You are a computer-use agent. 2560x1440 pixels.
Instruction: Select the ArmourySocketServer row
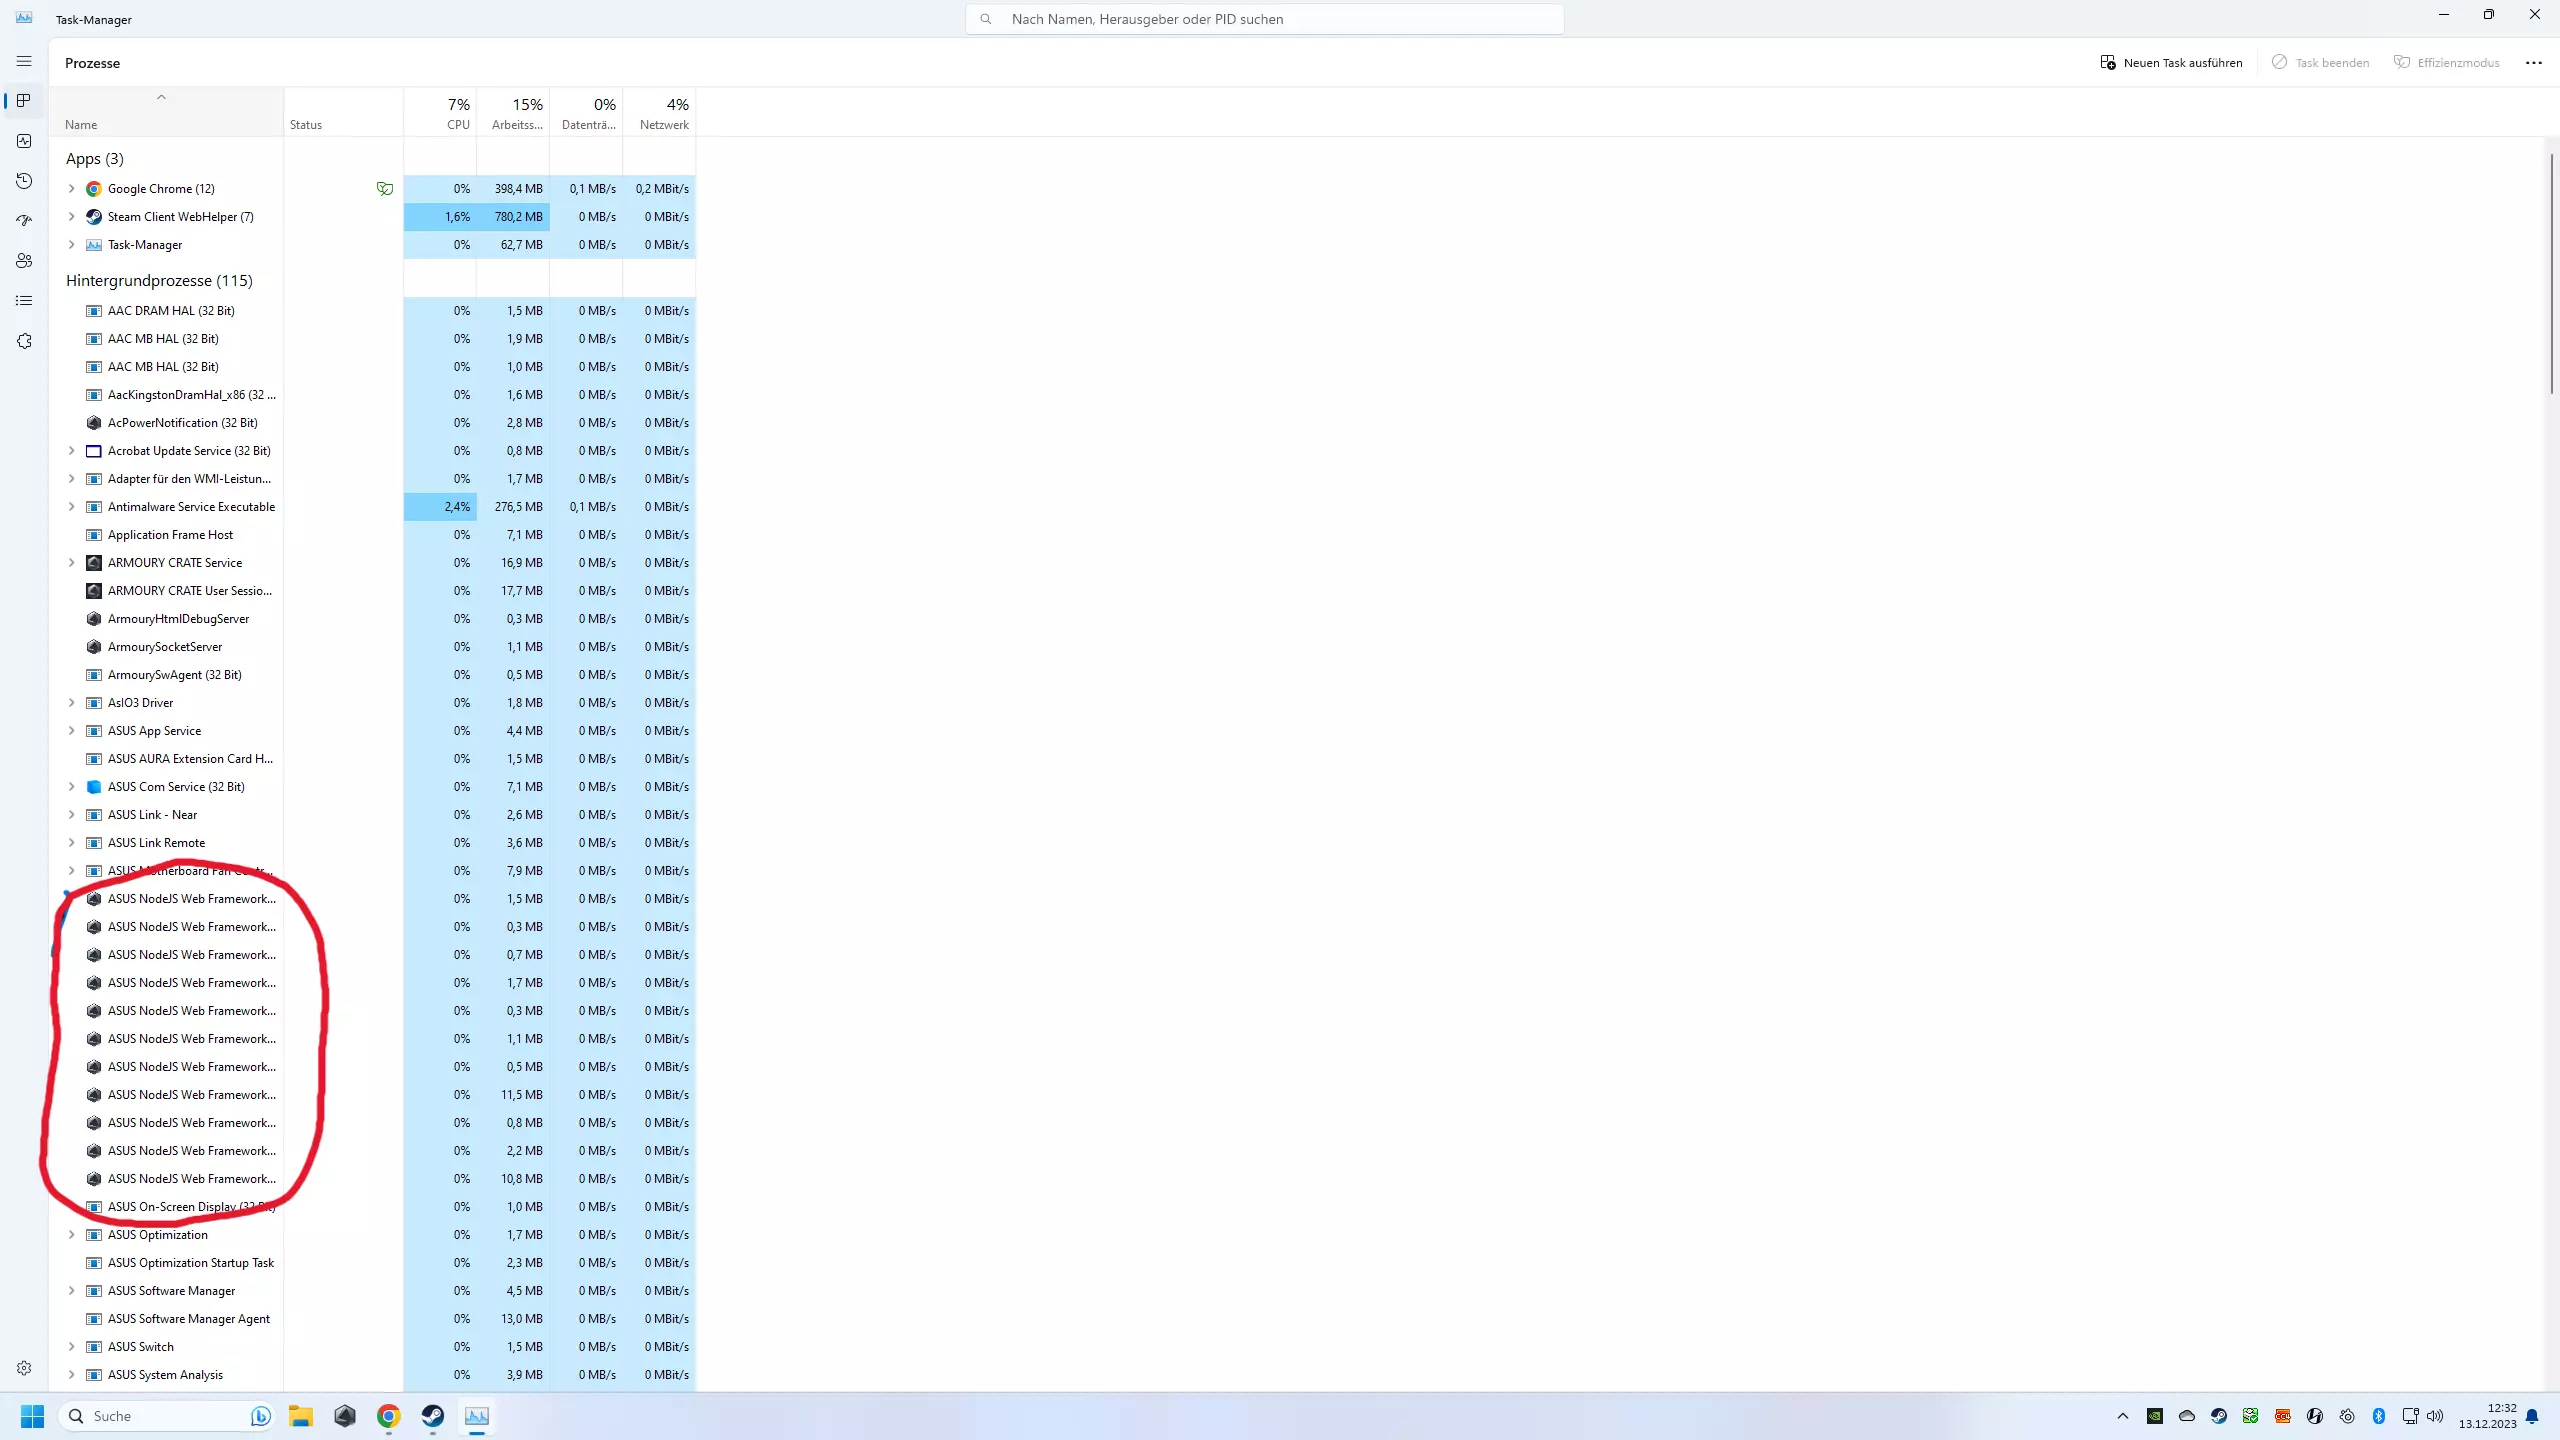point(373,647)
